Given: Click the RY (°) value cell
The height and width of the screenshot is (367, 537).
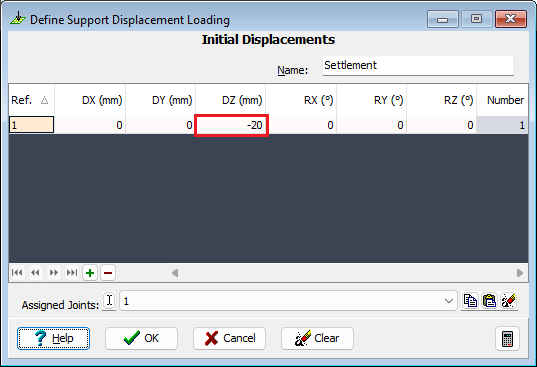Looking at the screenshot, I should click(x=372, y=125).
